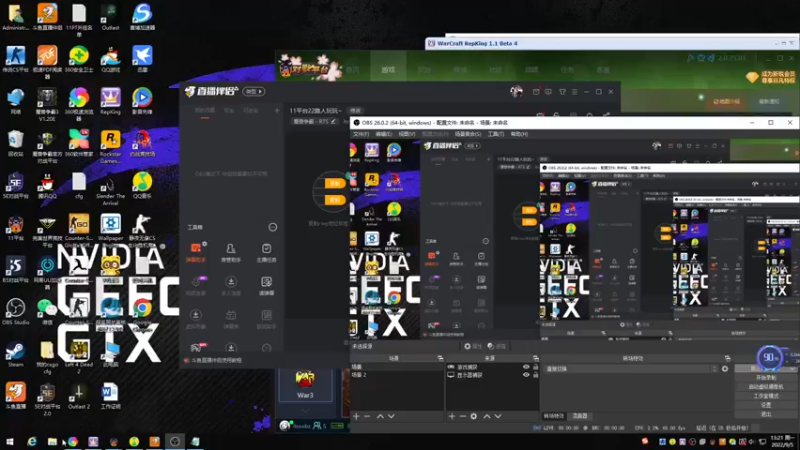Expand chevron below War3 game tile
Viewport: 800px width, 450px height.
(305, 410)
